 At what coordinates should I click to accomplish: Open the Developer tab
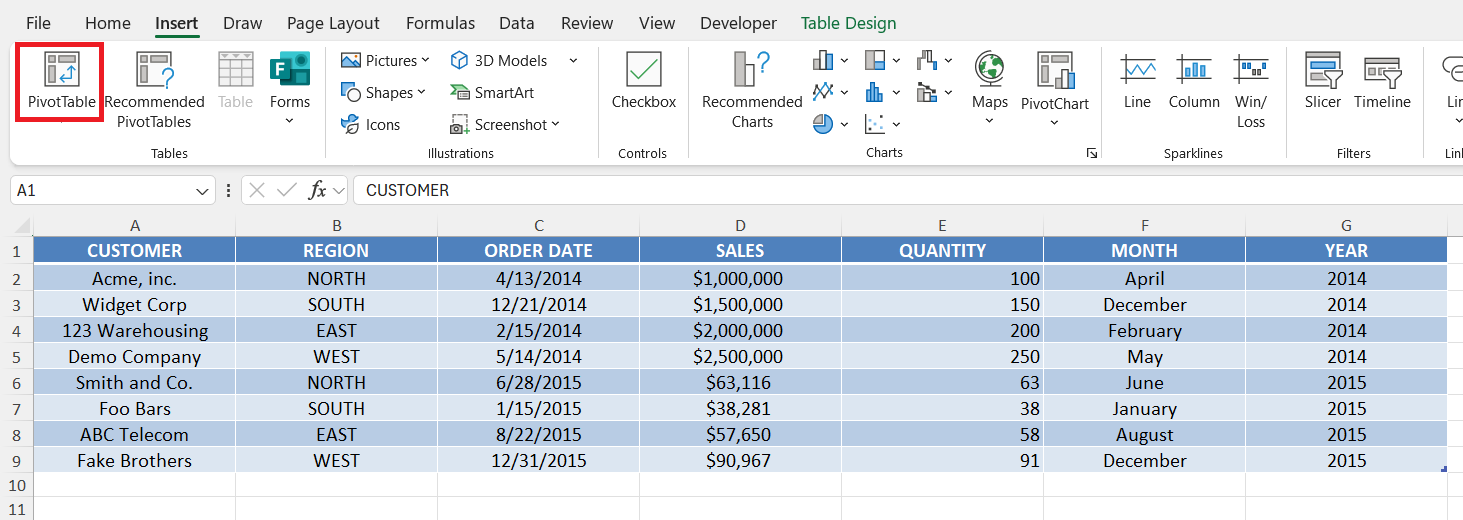[x=738, y=23]
